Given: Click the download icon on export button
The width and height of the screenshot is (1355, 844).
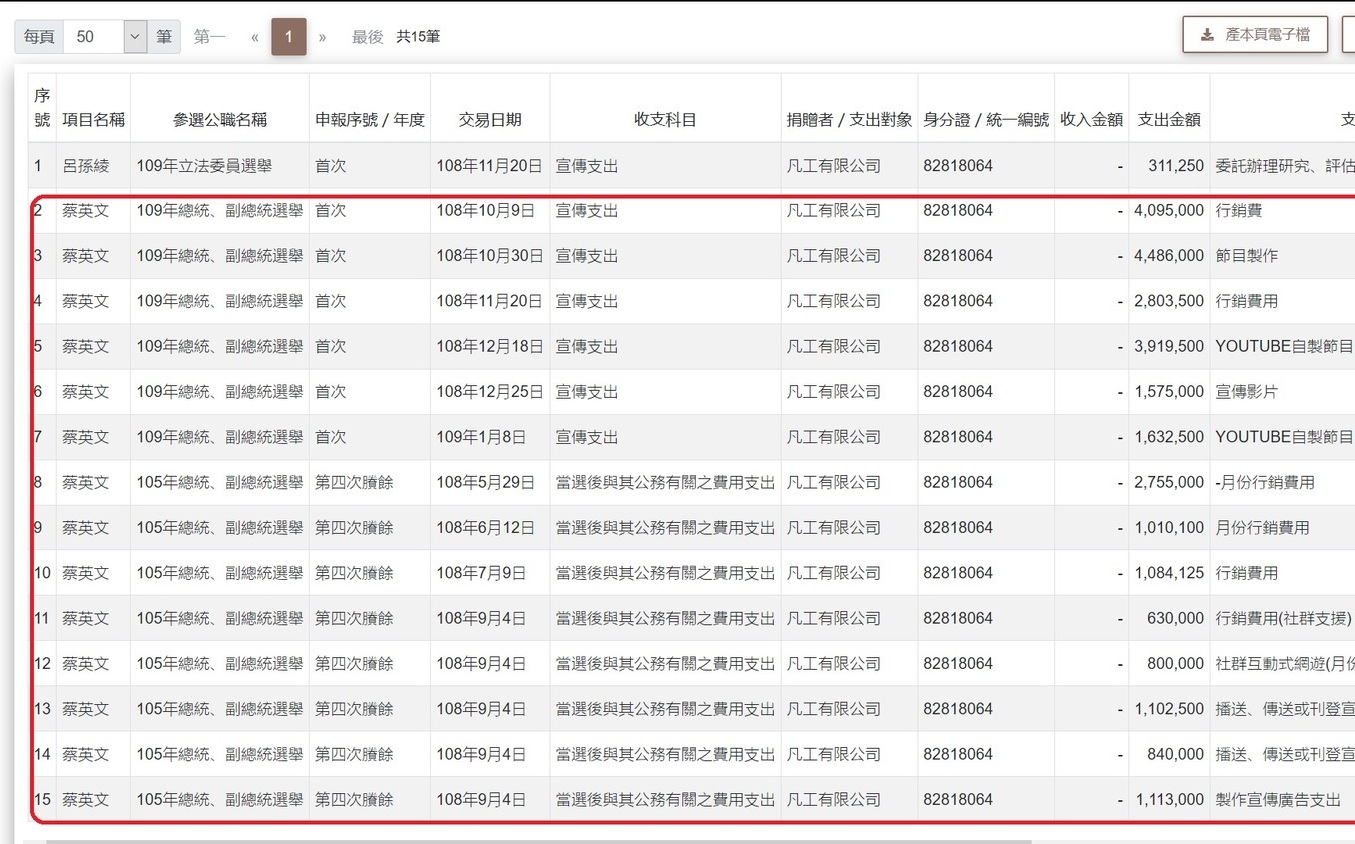Looking at the screenshot, I should [1207, 34].
